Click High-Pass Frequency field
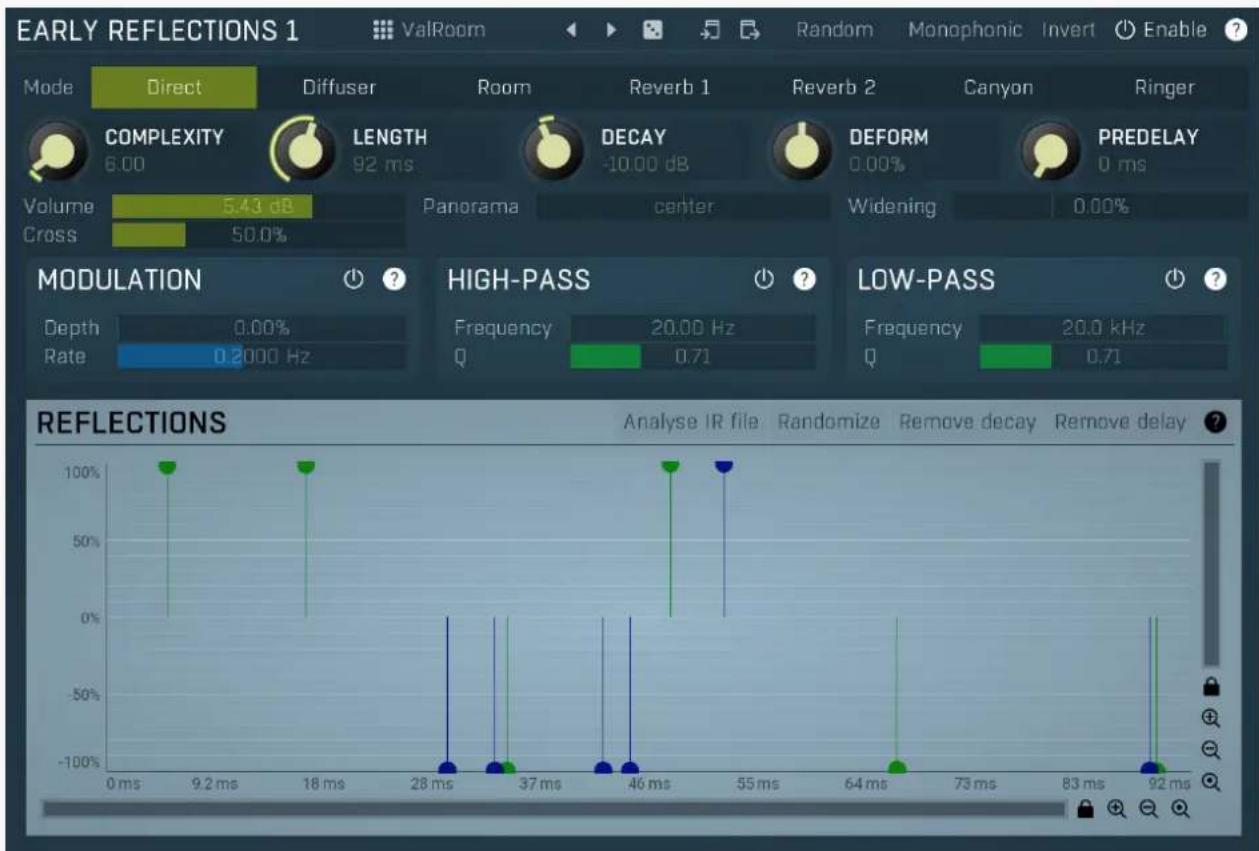 tap(693, 327)
